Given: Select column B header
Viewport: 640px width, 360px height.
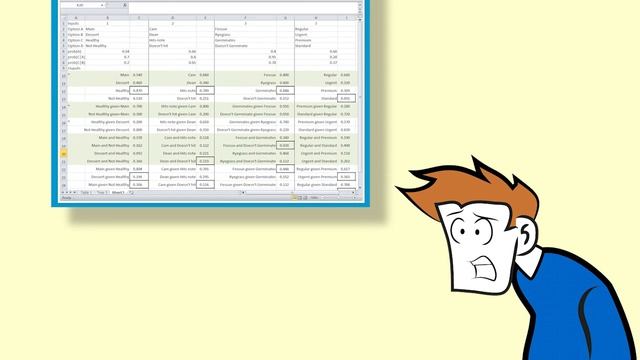Looking at the screenshot, I should [107, 18].
